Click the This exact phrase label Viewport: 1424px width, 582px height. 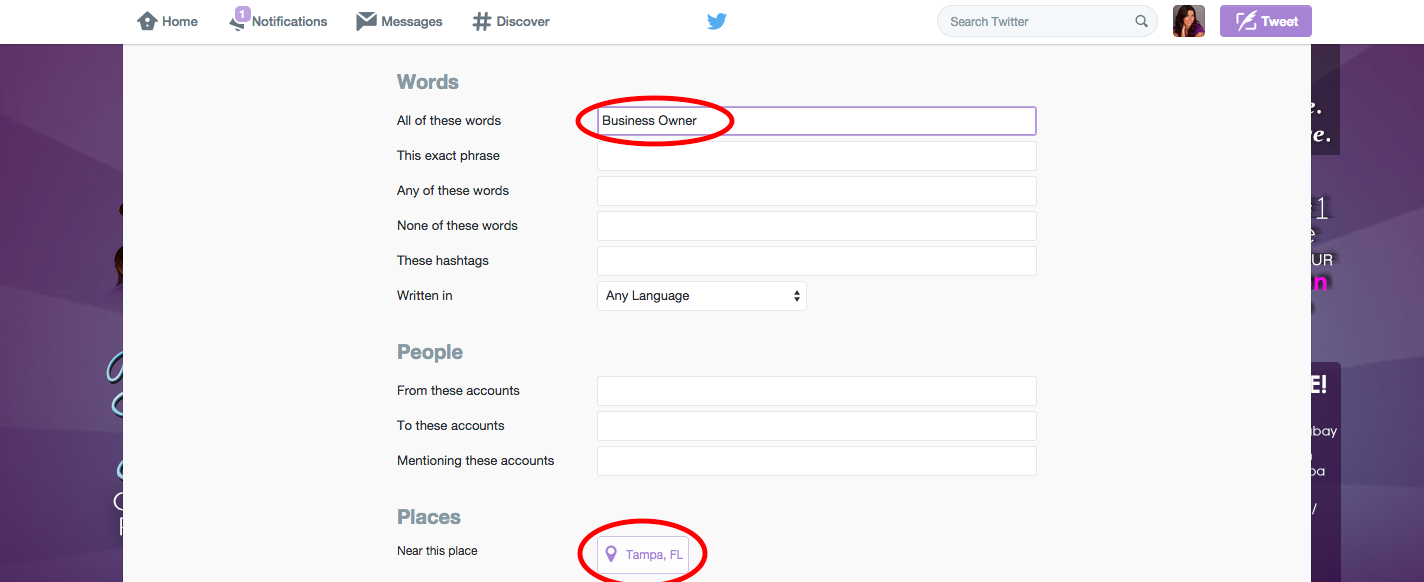(x=448, y=156)
